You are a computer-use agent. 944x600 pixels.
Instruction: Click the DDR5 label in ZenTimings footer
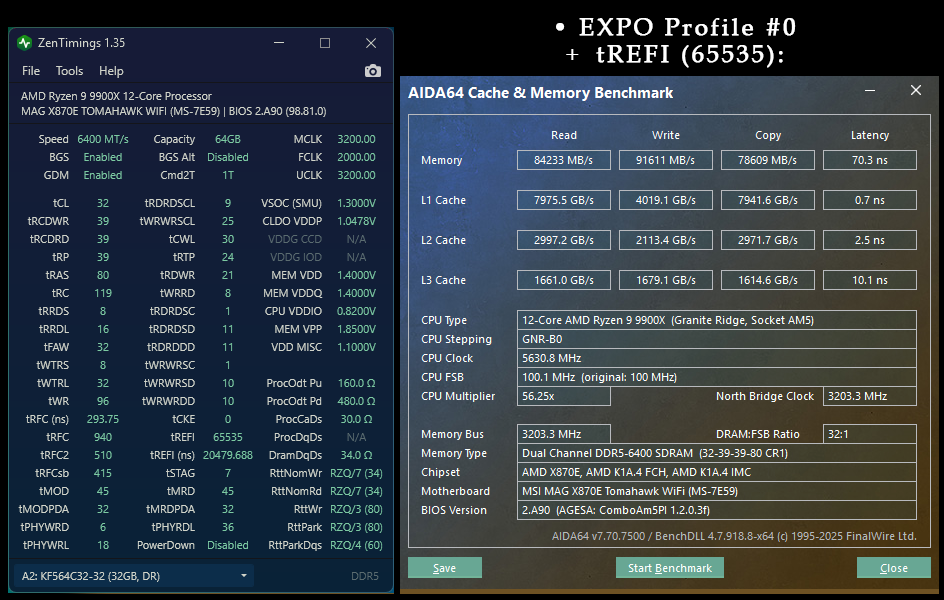365,576
